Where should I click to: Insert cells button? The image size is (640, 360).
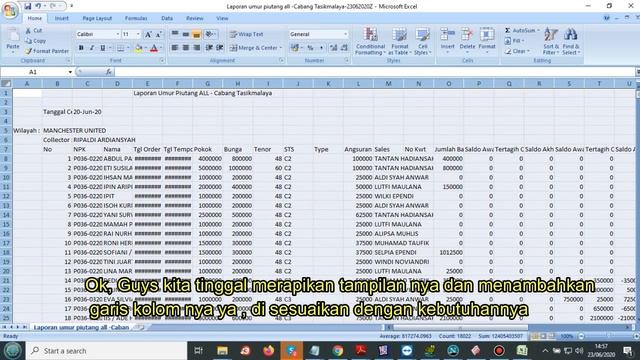pos(447,40)
